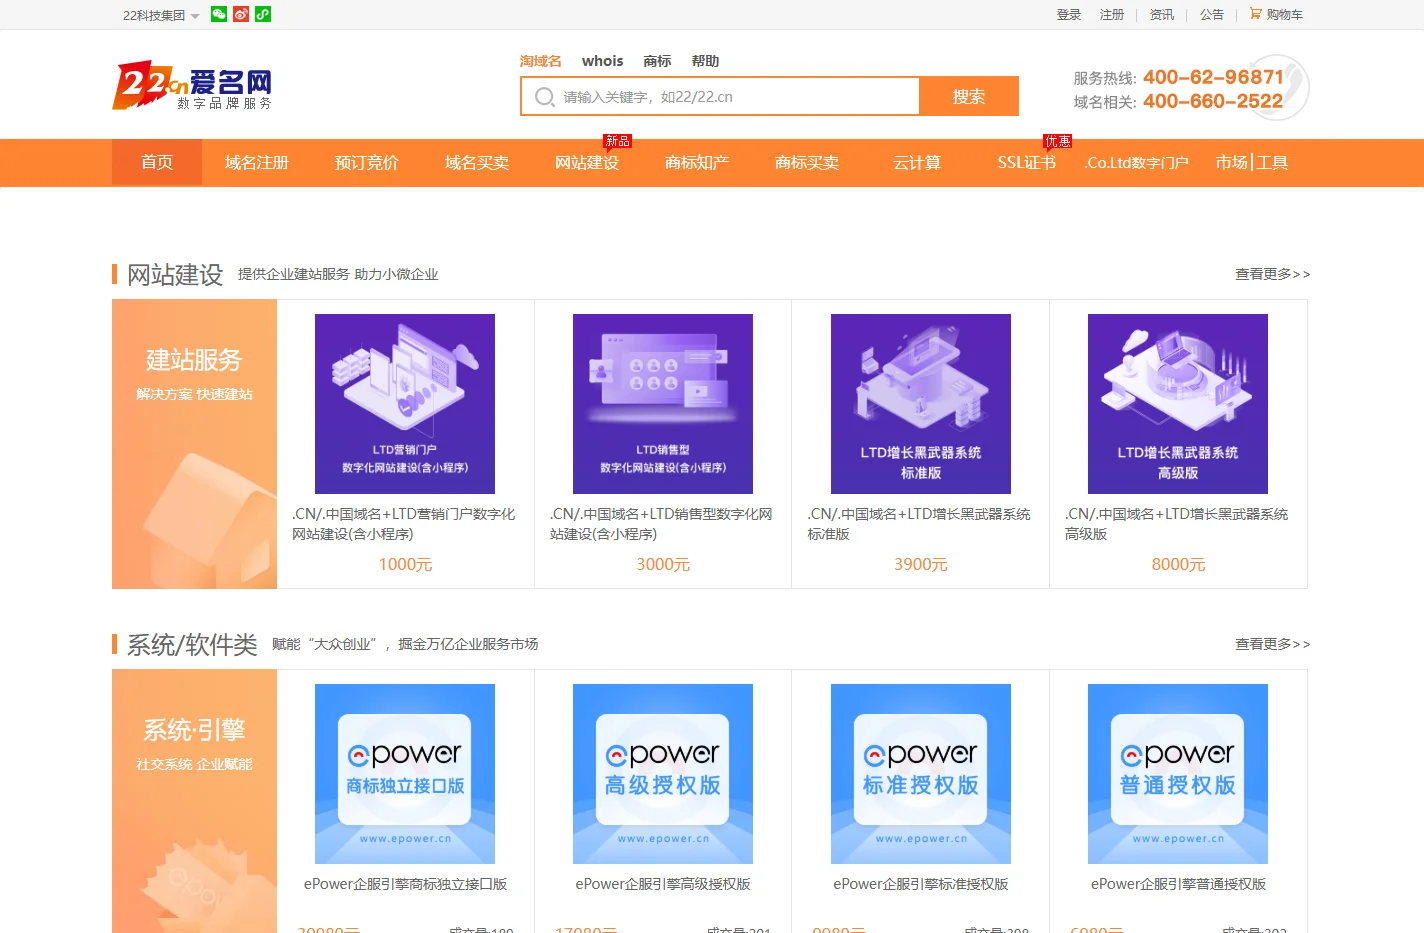1424x933 pixels.
Task: Click the LTD增长黑武器系统标准版 product title
Action: pos(919,524)
